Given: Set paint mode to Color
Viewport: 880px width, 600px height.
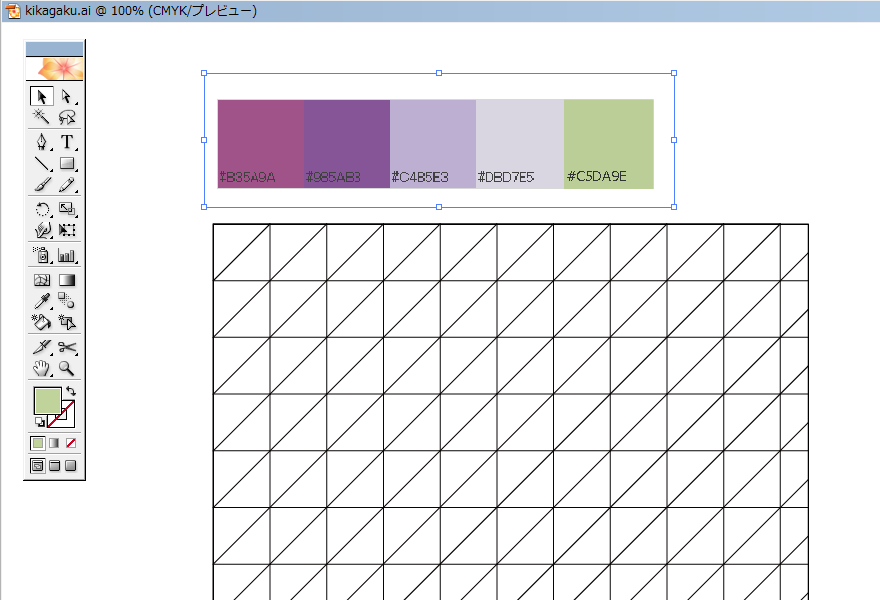Looking at the screenshot, I should [x=38, y=443].
